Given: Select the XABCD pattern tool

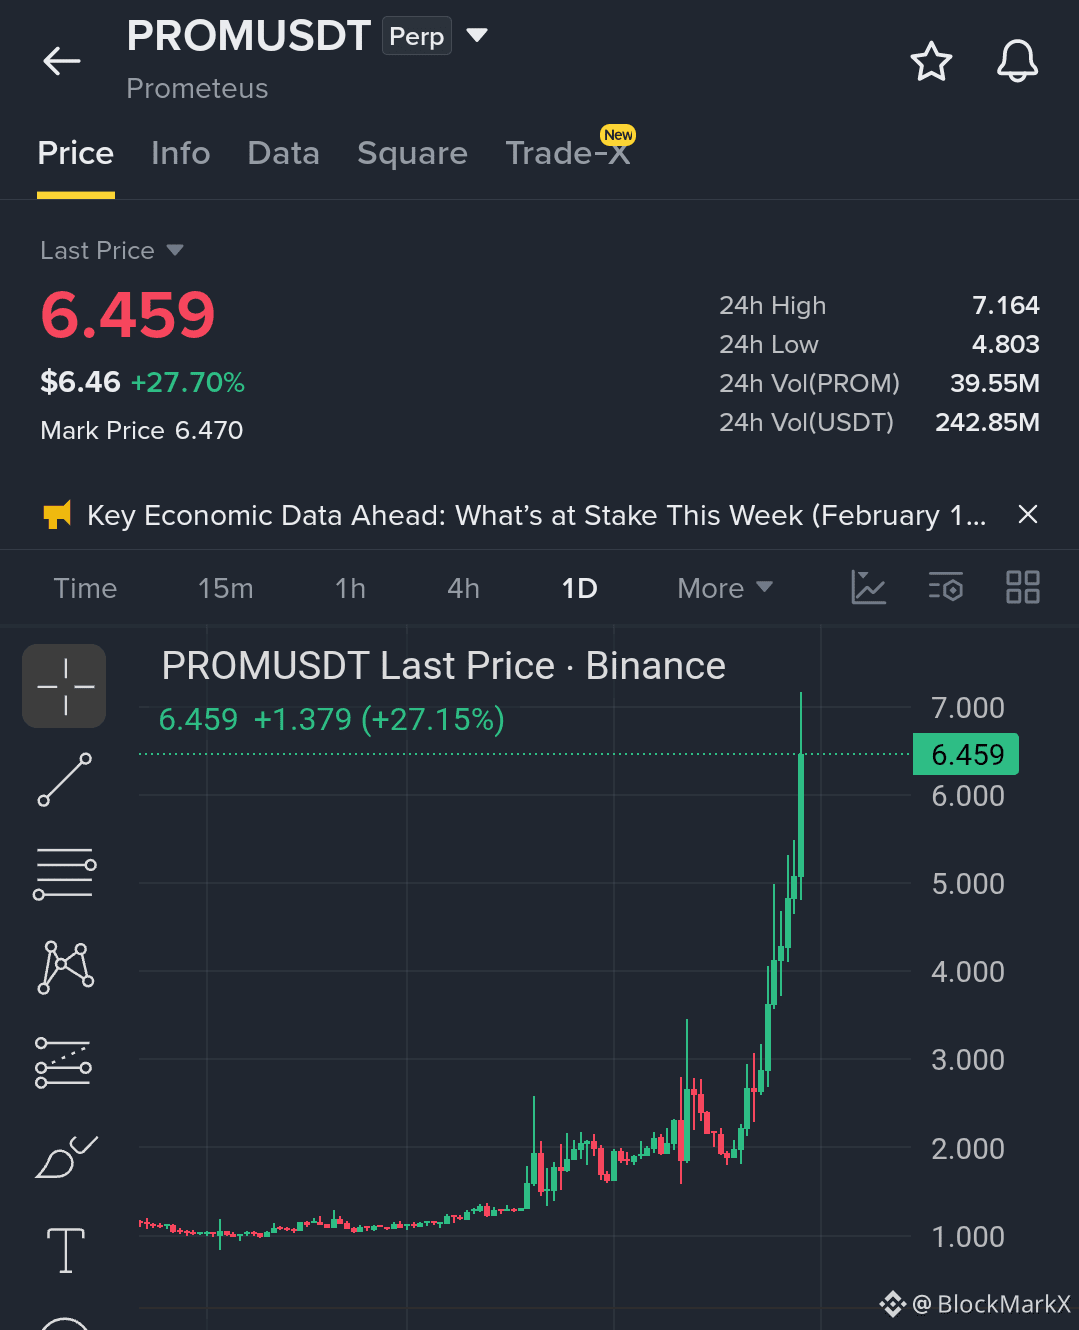Looking at the screenshot, I should 66,967.
